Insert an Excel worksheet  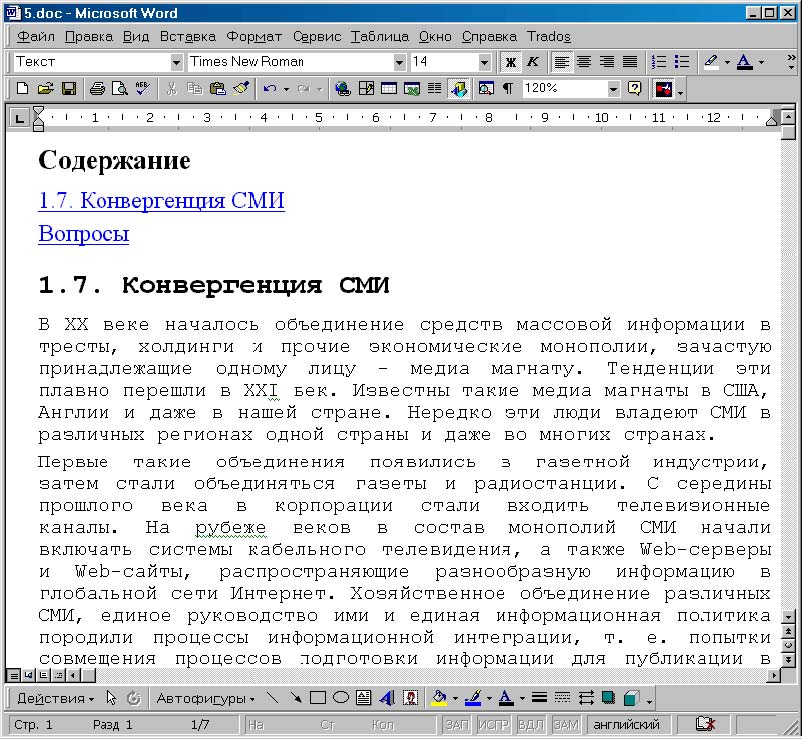(412, 88)
